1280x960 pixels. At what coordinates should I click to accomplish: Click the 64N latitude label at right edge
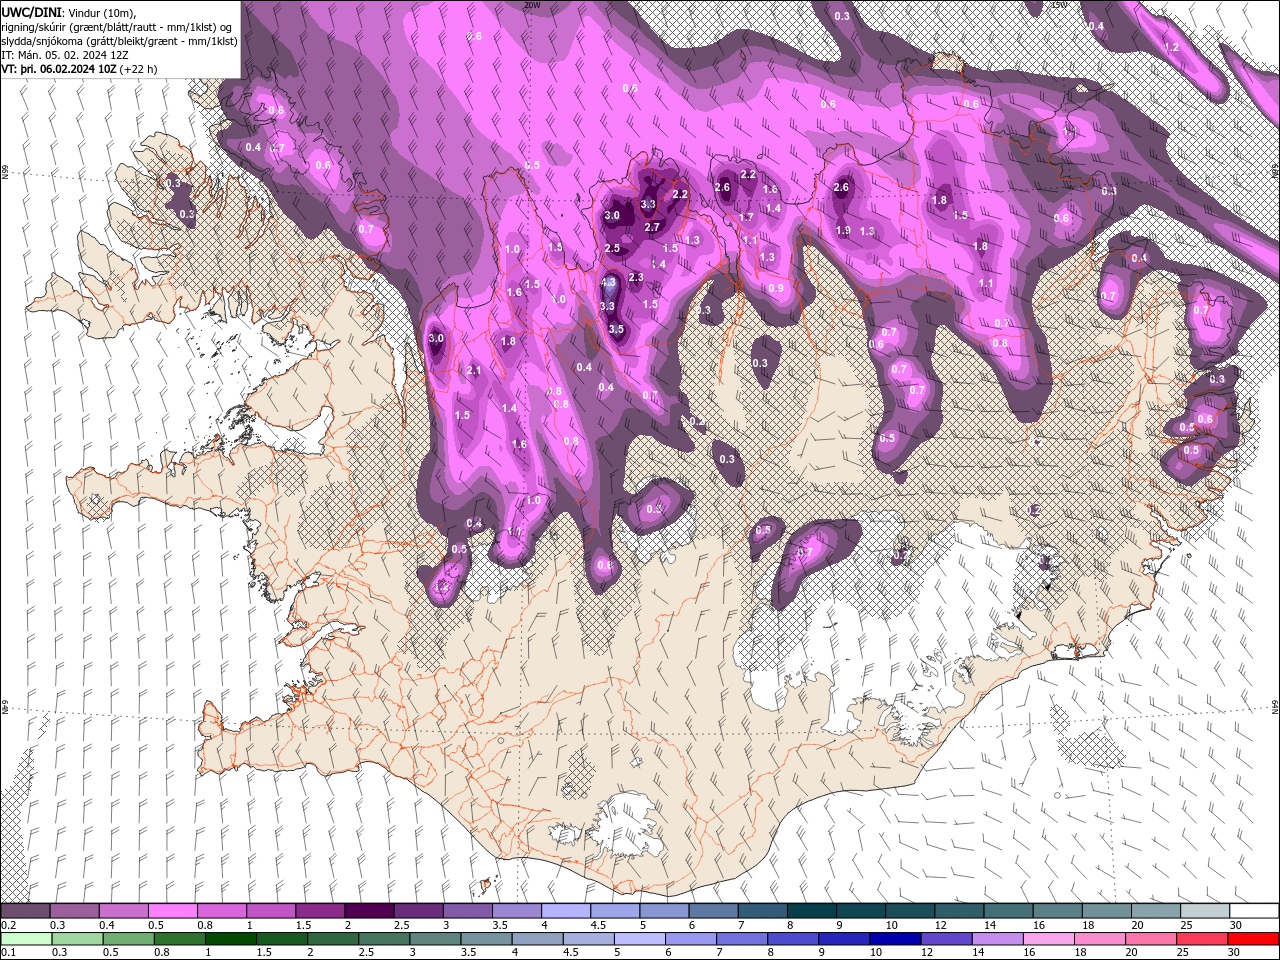(x=1275, y=706)
